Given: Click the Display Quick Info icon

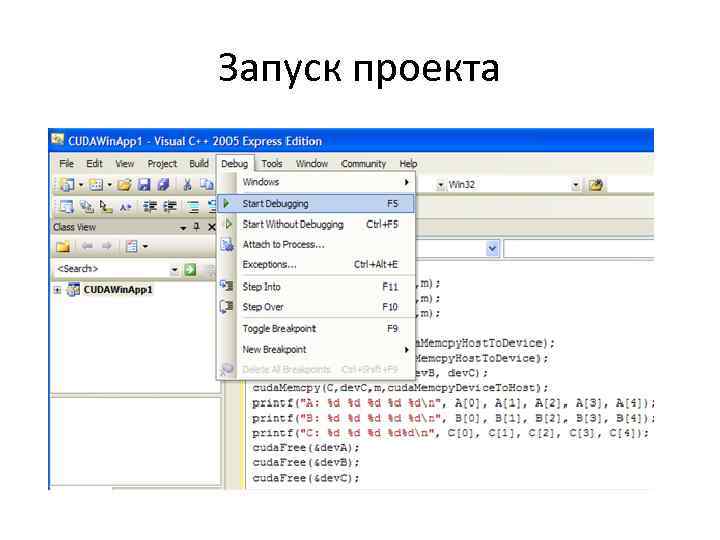Looking at the screenshot, I should (x=106, y=207).
